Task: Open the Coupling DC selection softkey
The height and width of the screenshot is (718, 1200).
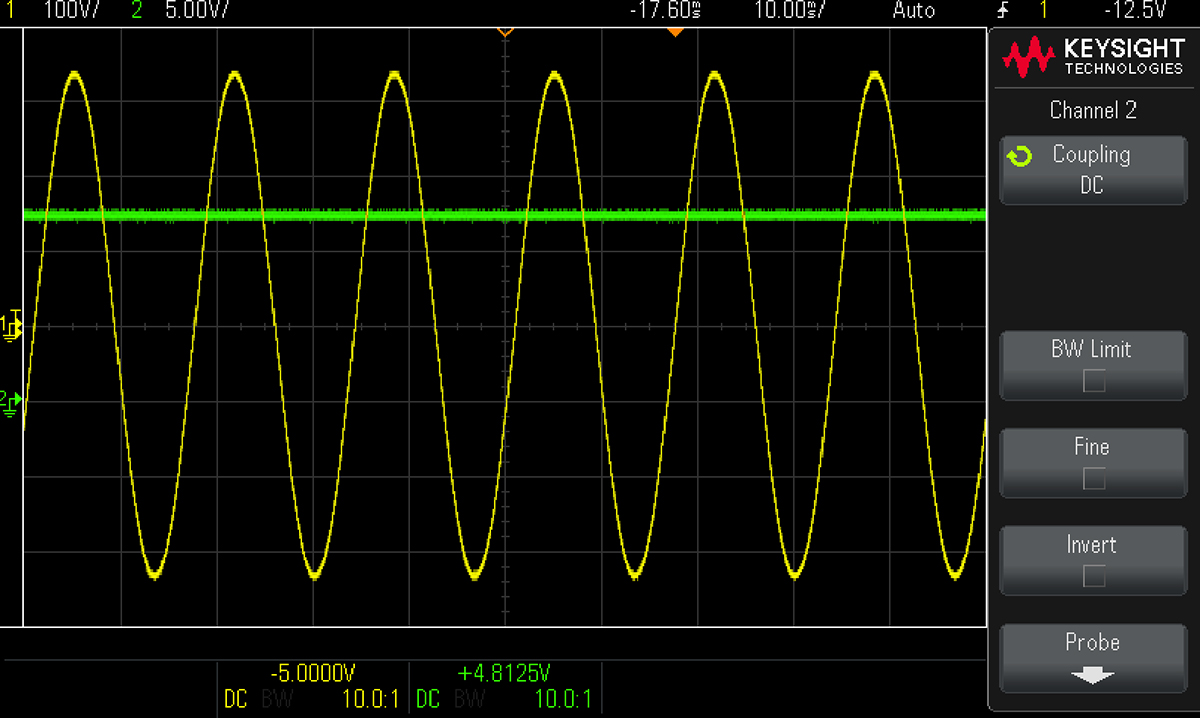Action: (x=1092, y=170)
